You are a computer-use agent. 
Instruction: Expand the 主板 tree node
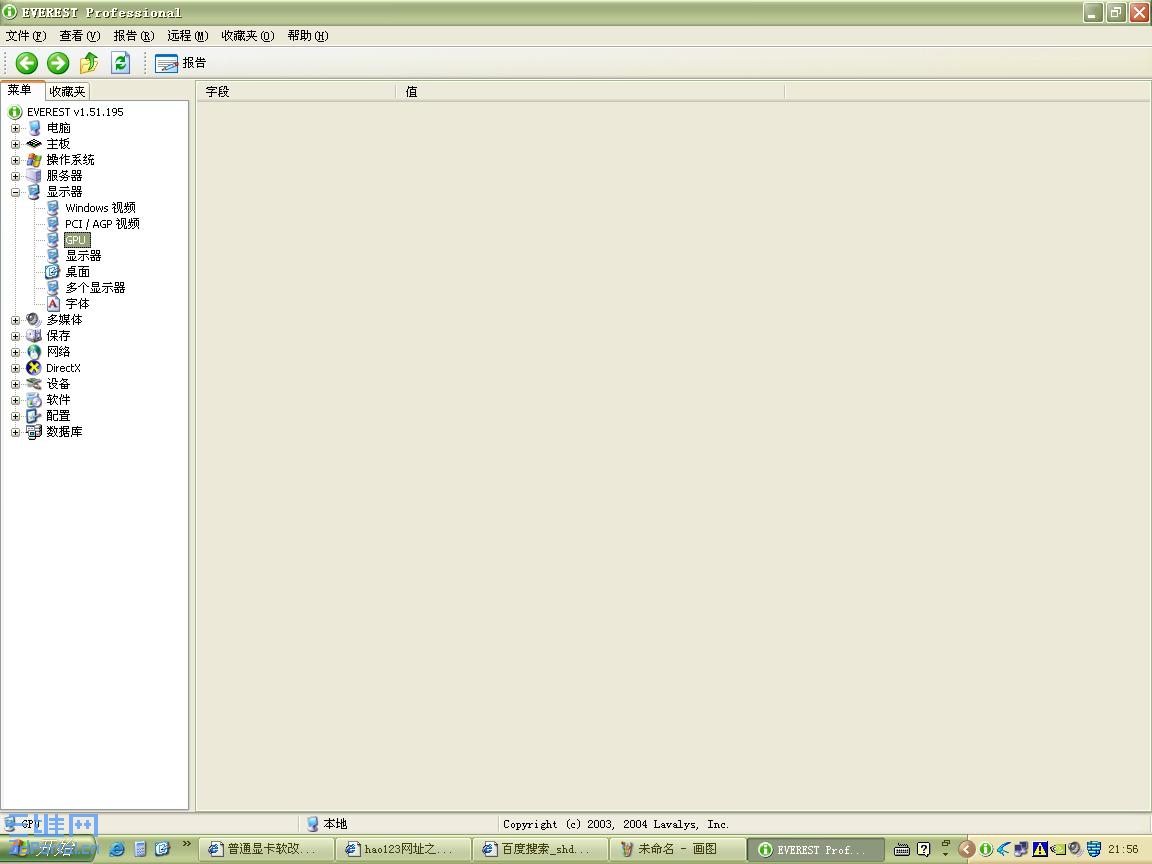pos(15,144)
